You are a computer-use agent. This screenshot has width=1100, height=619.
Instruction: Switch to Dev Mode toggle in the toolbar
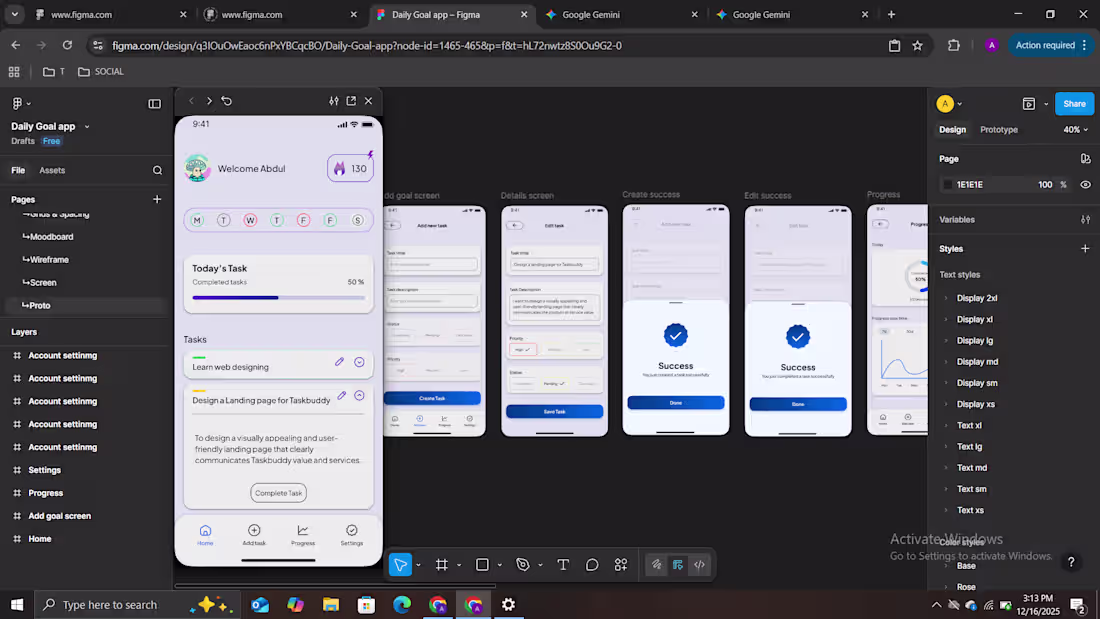click(699, 565)
